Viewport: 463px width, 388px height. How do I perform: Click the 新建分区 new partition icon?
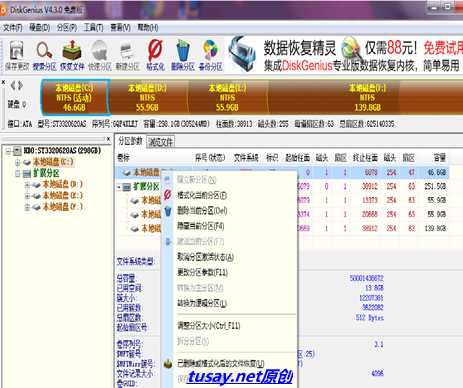pos(127,55)
